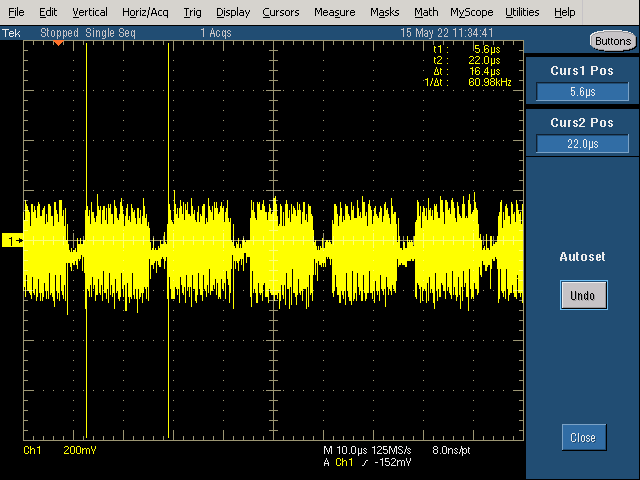Screen dimensions: 640x480
Task: Open the Utilities menu
Action: coord(522,12)
